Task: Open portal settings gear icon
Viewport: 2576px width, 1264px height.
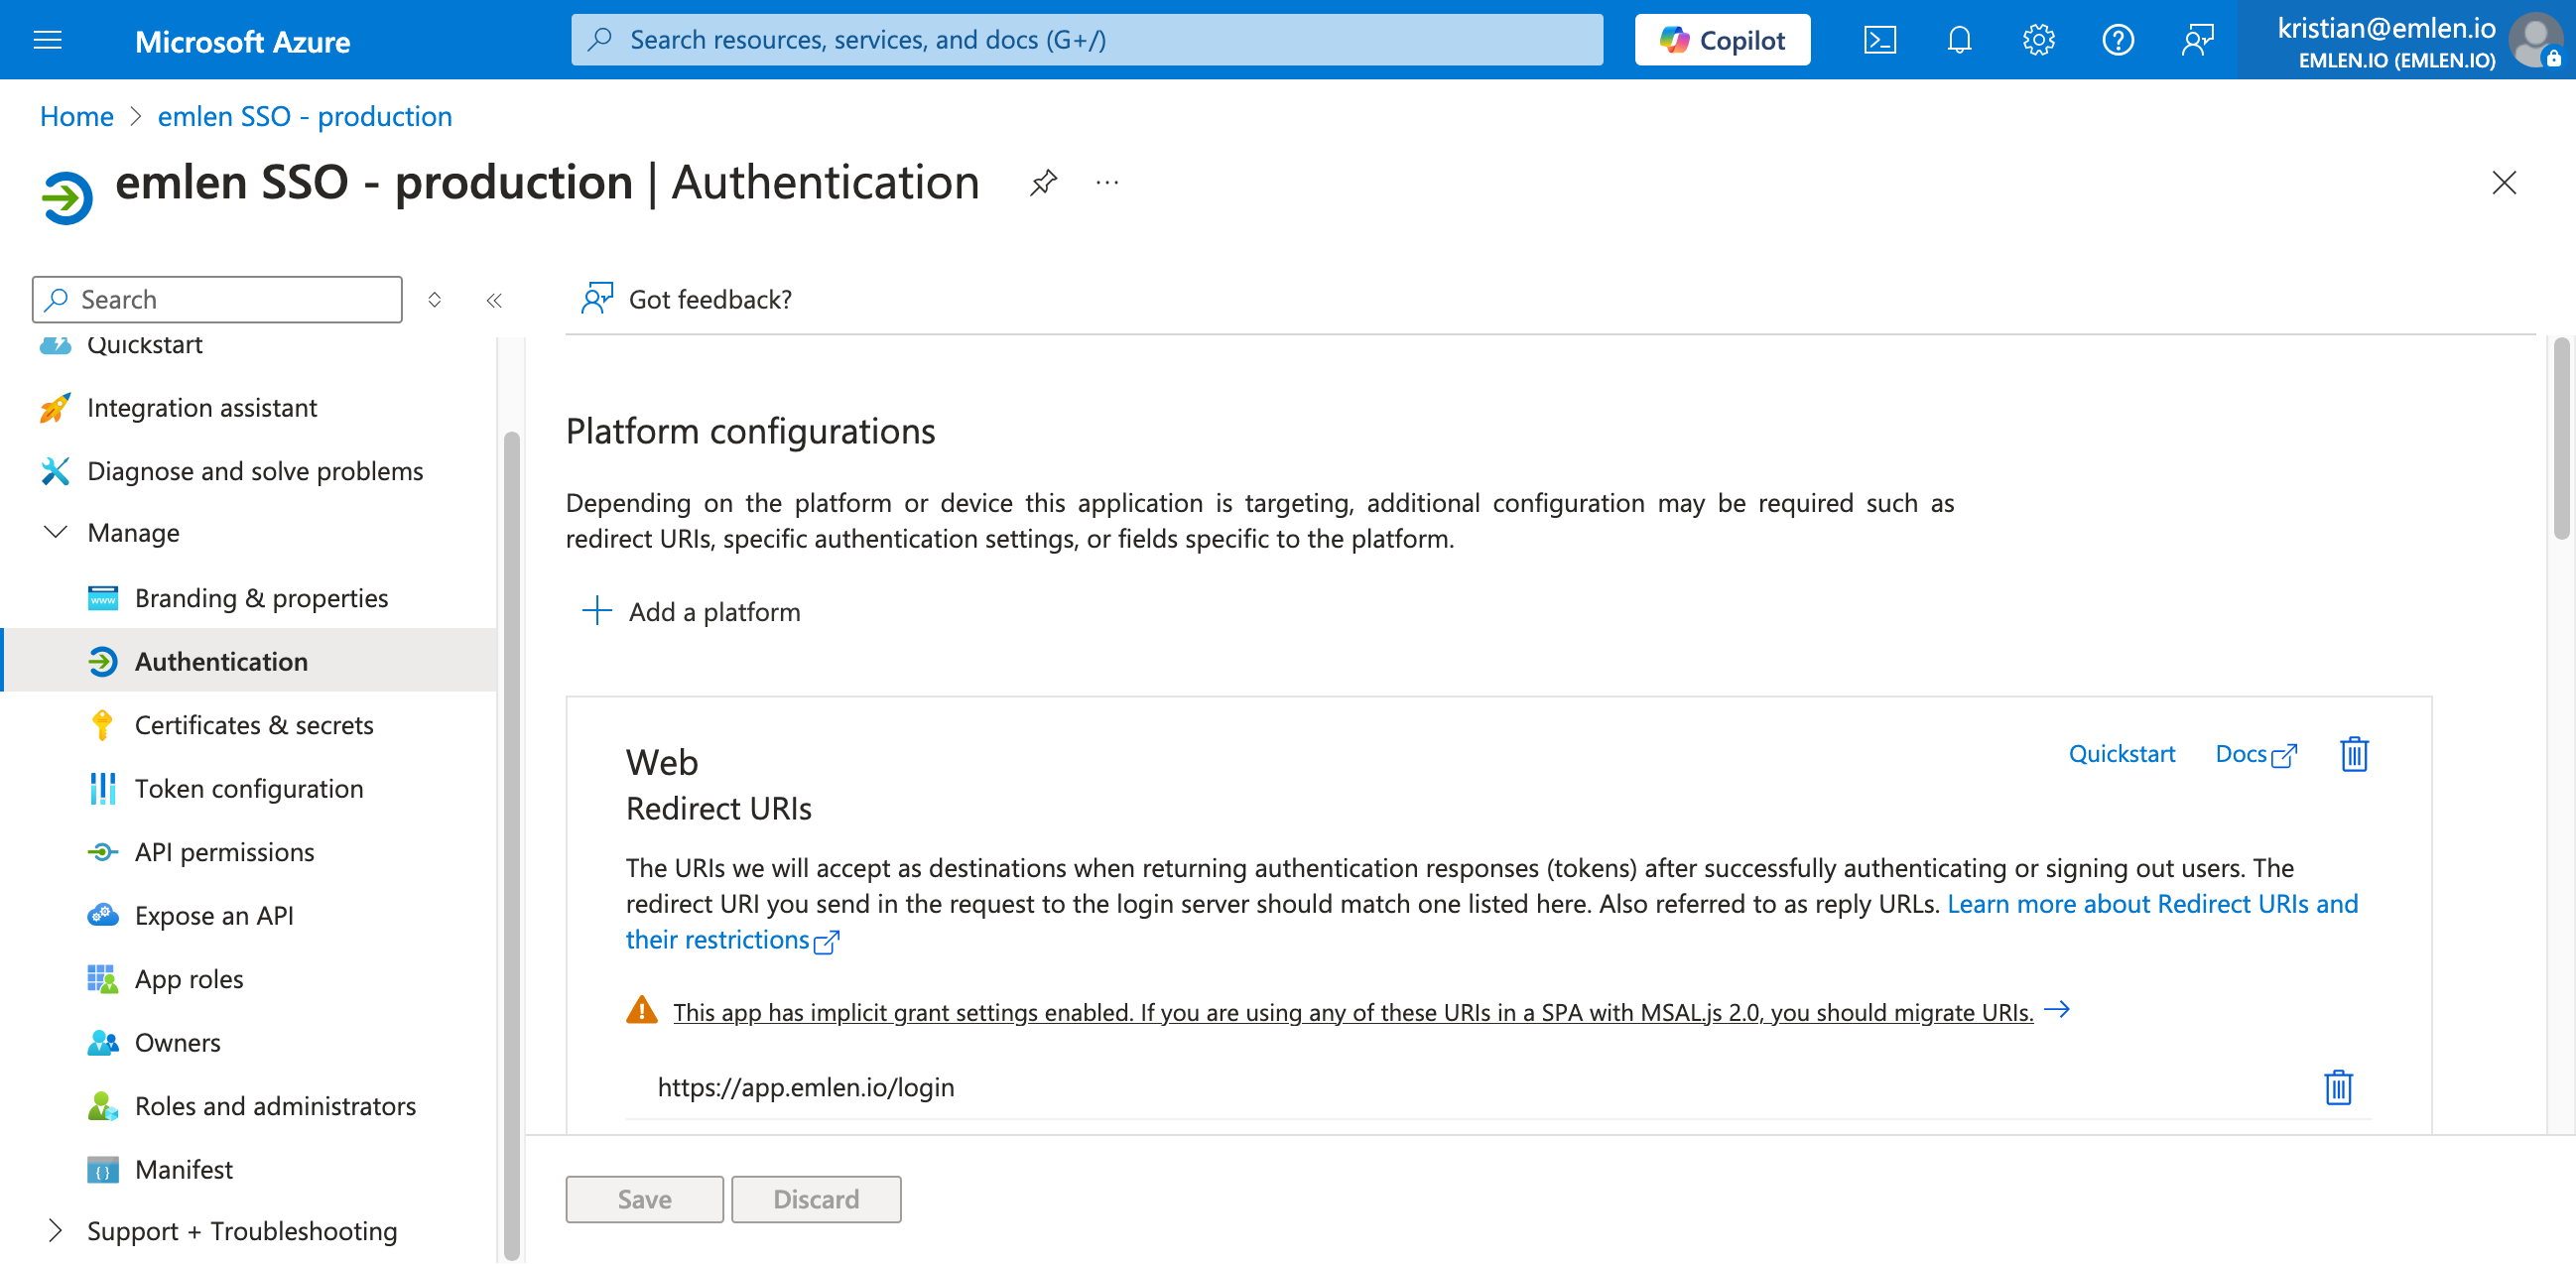Action: 2038,40
